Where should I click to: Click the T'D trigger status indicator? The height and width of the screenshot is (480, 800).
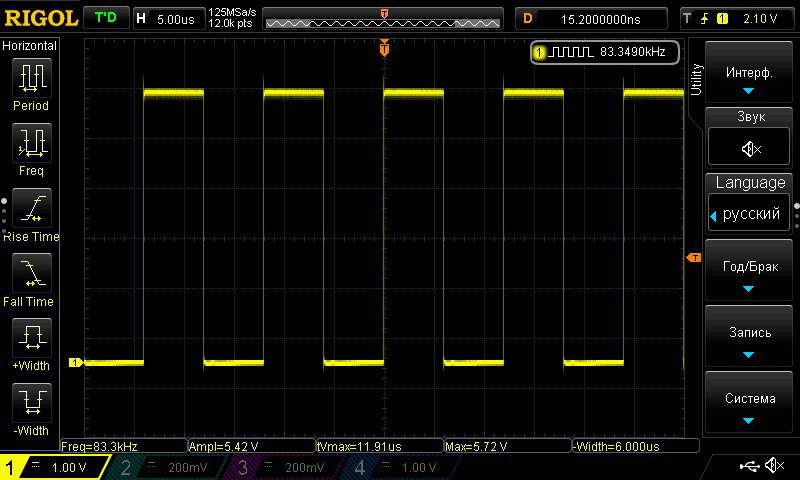pos(106,18)
